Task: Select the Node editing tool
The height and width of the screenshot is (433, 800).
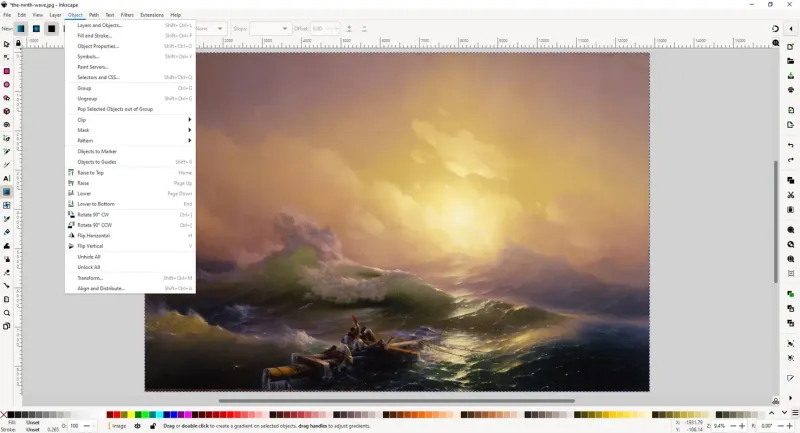Action: [x=7, y=58]
